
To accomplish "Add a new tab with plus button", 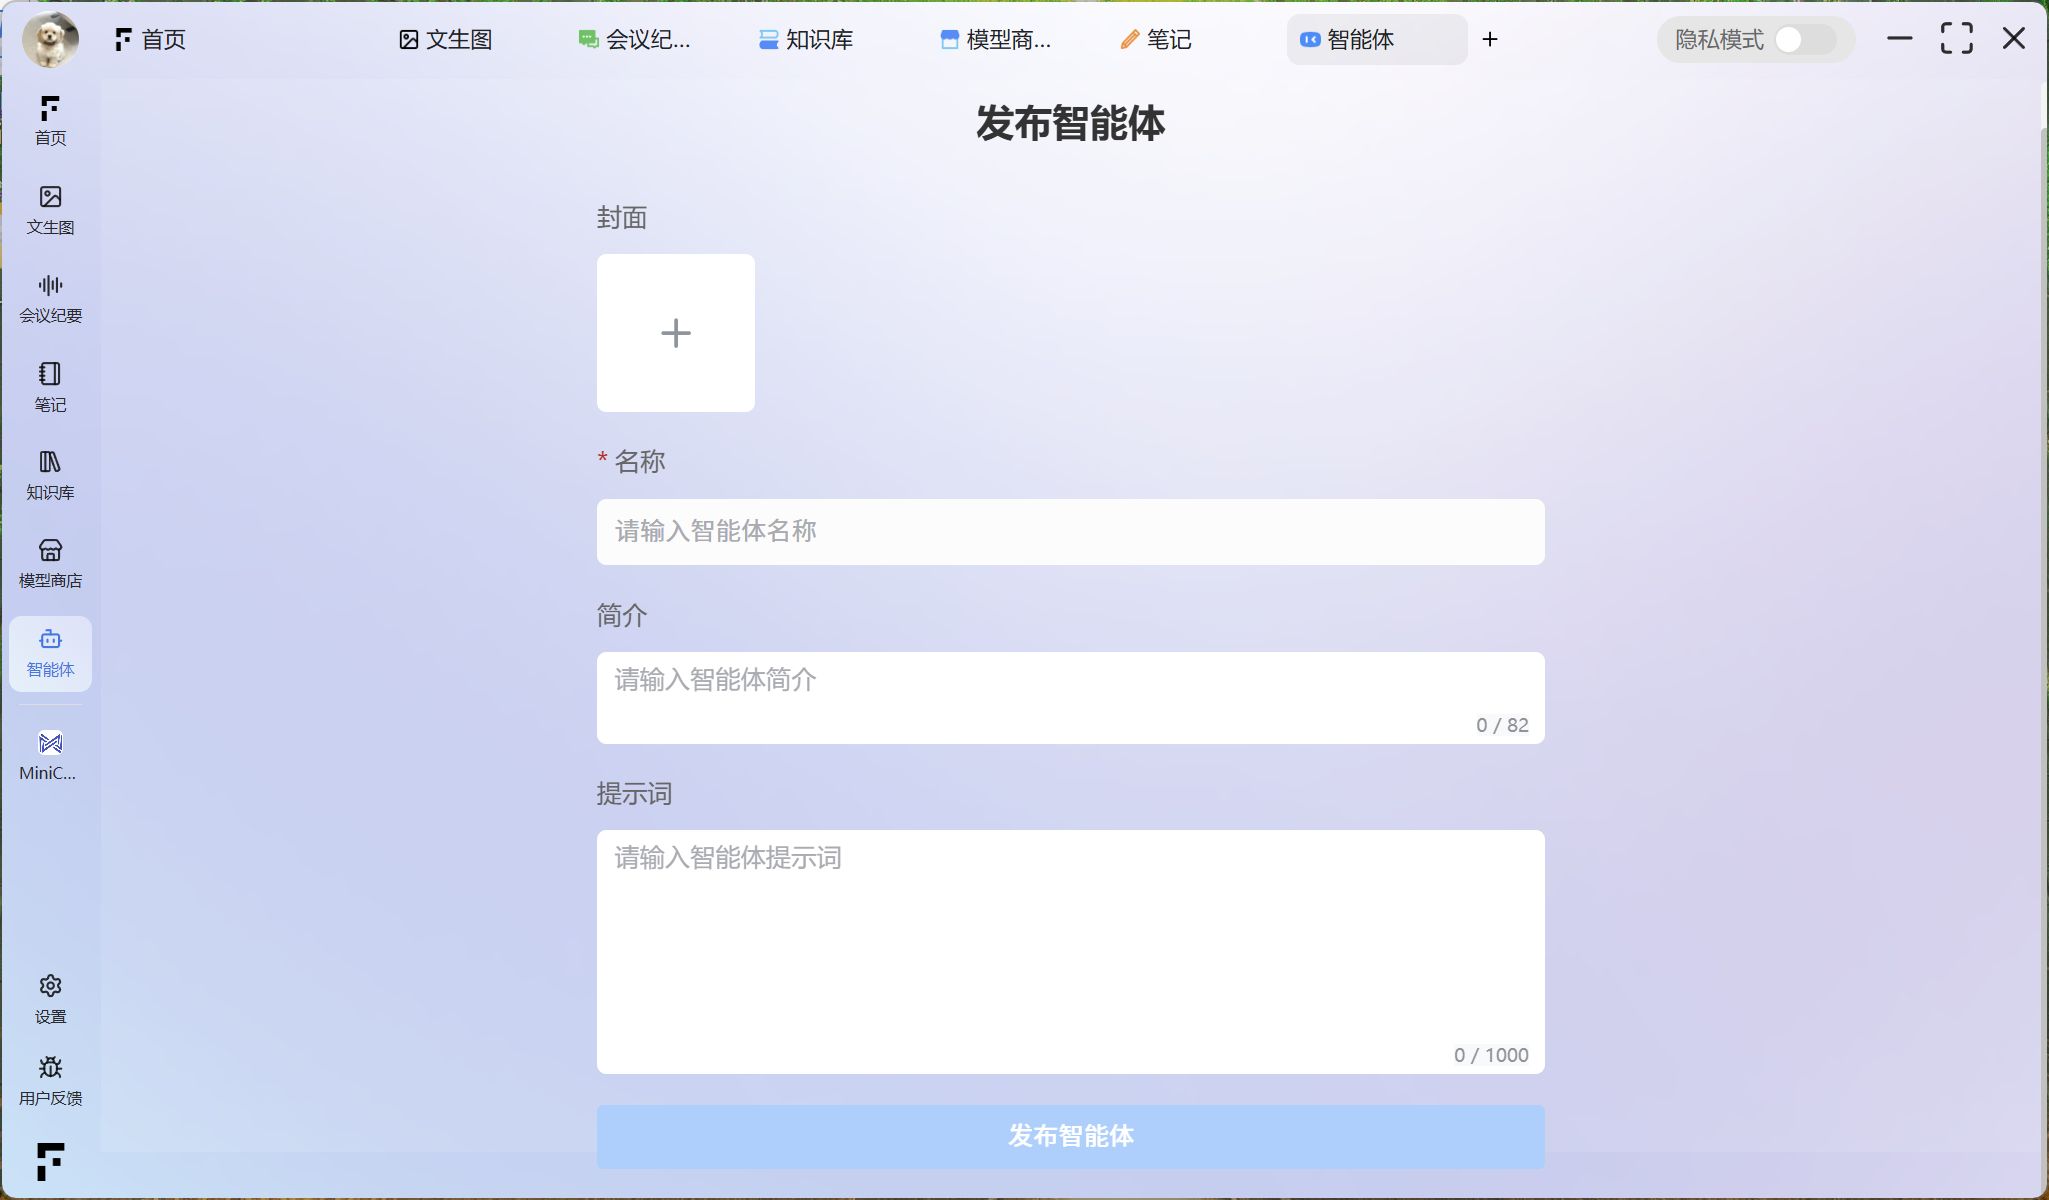I will [x=1490, y=40].
